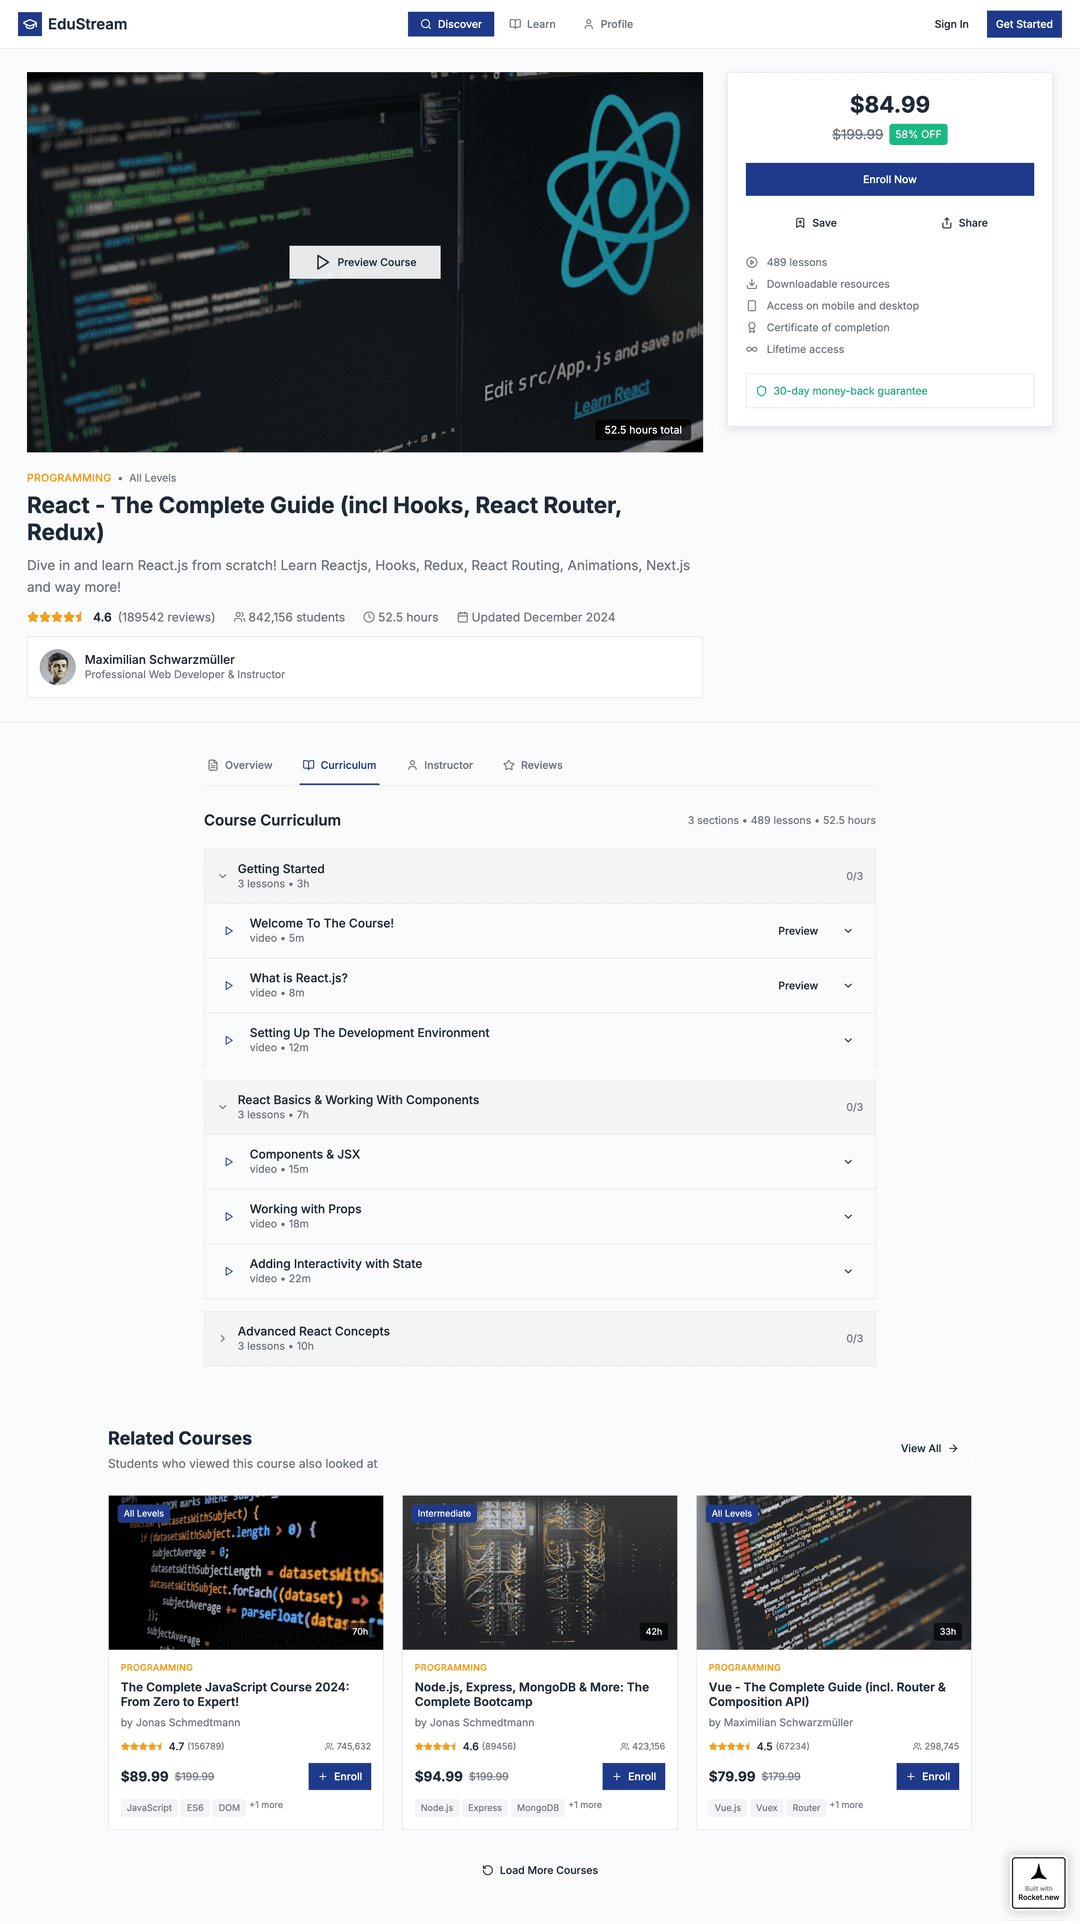Click the Share icon
The height and width of the screenshot is (1924, 1080).
click(945, 222)
